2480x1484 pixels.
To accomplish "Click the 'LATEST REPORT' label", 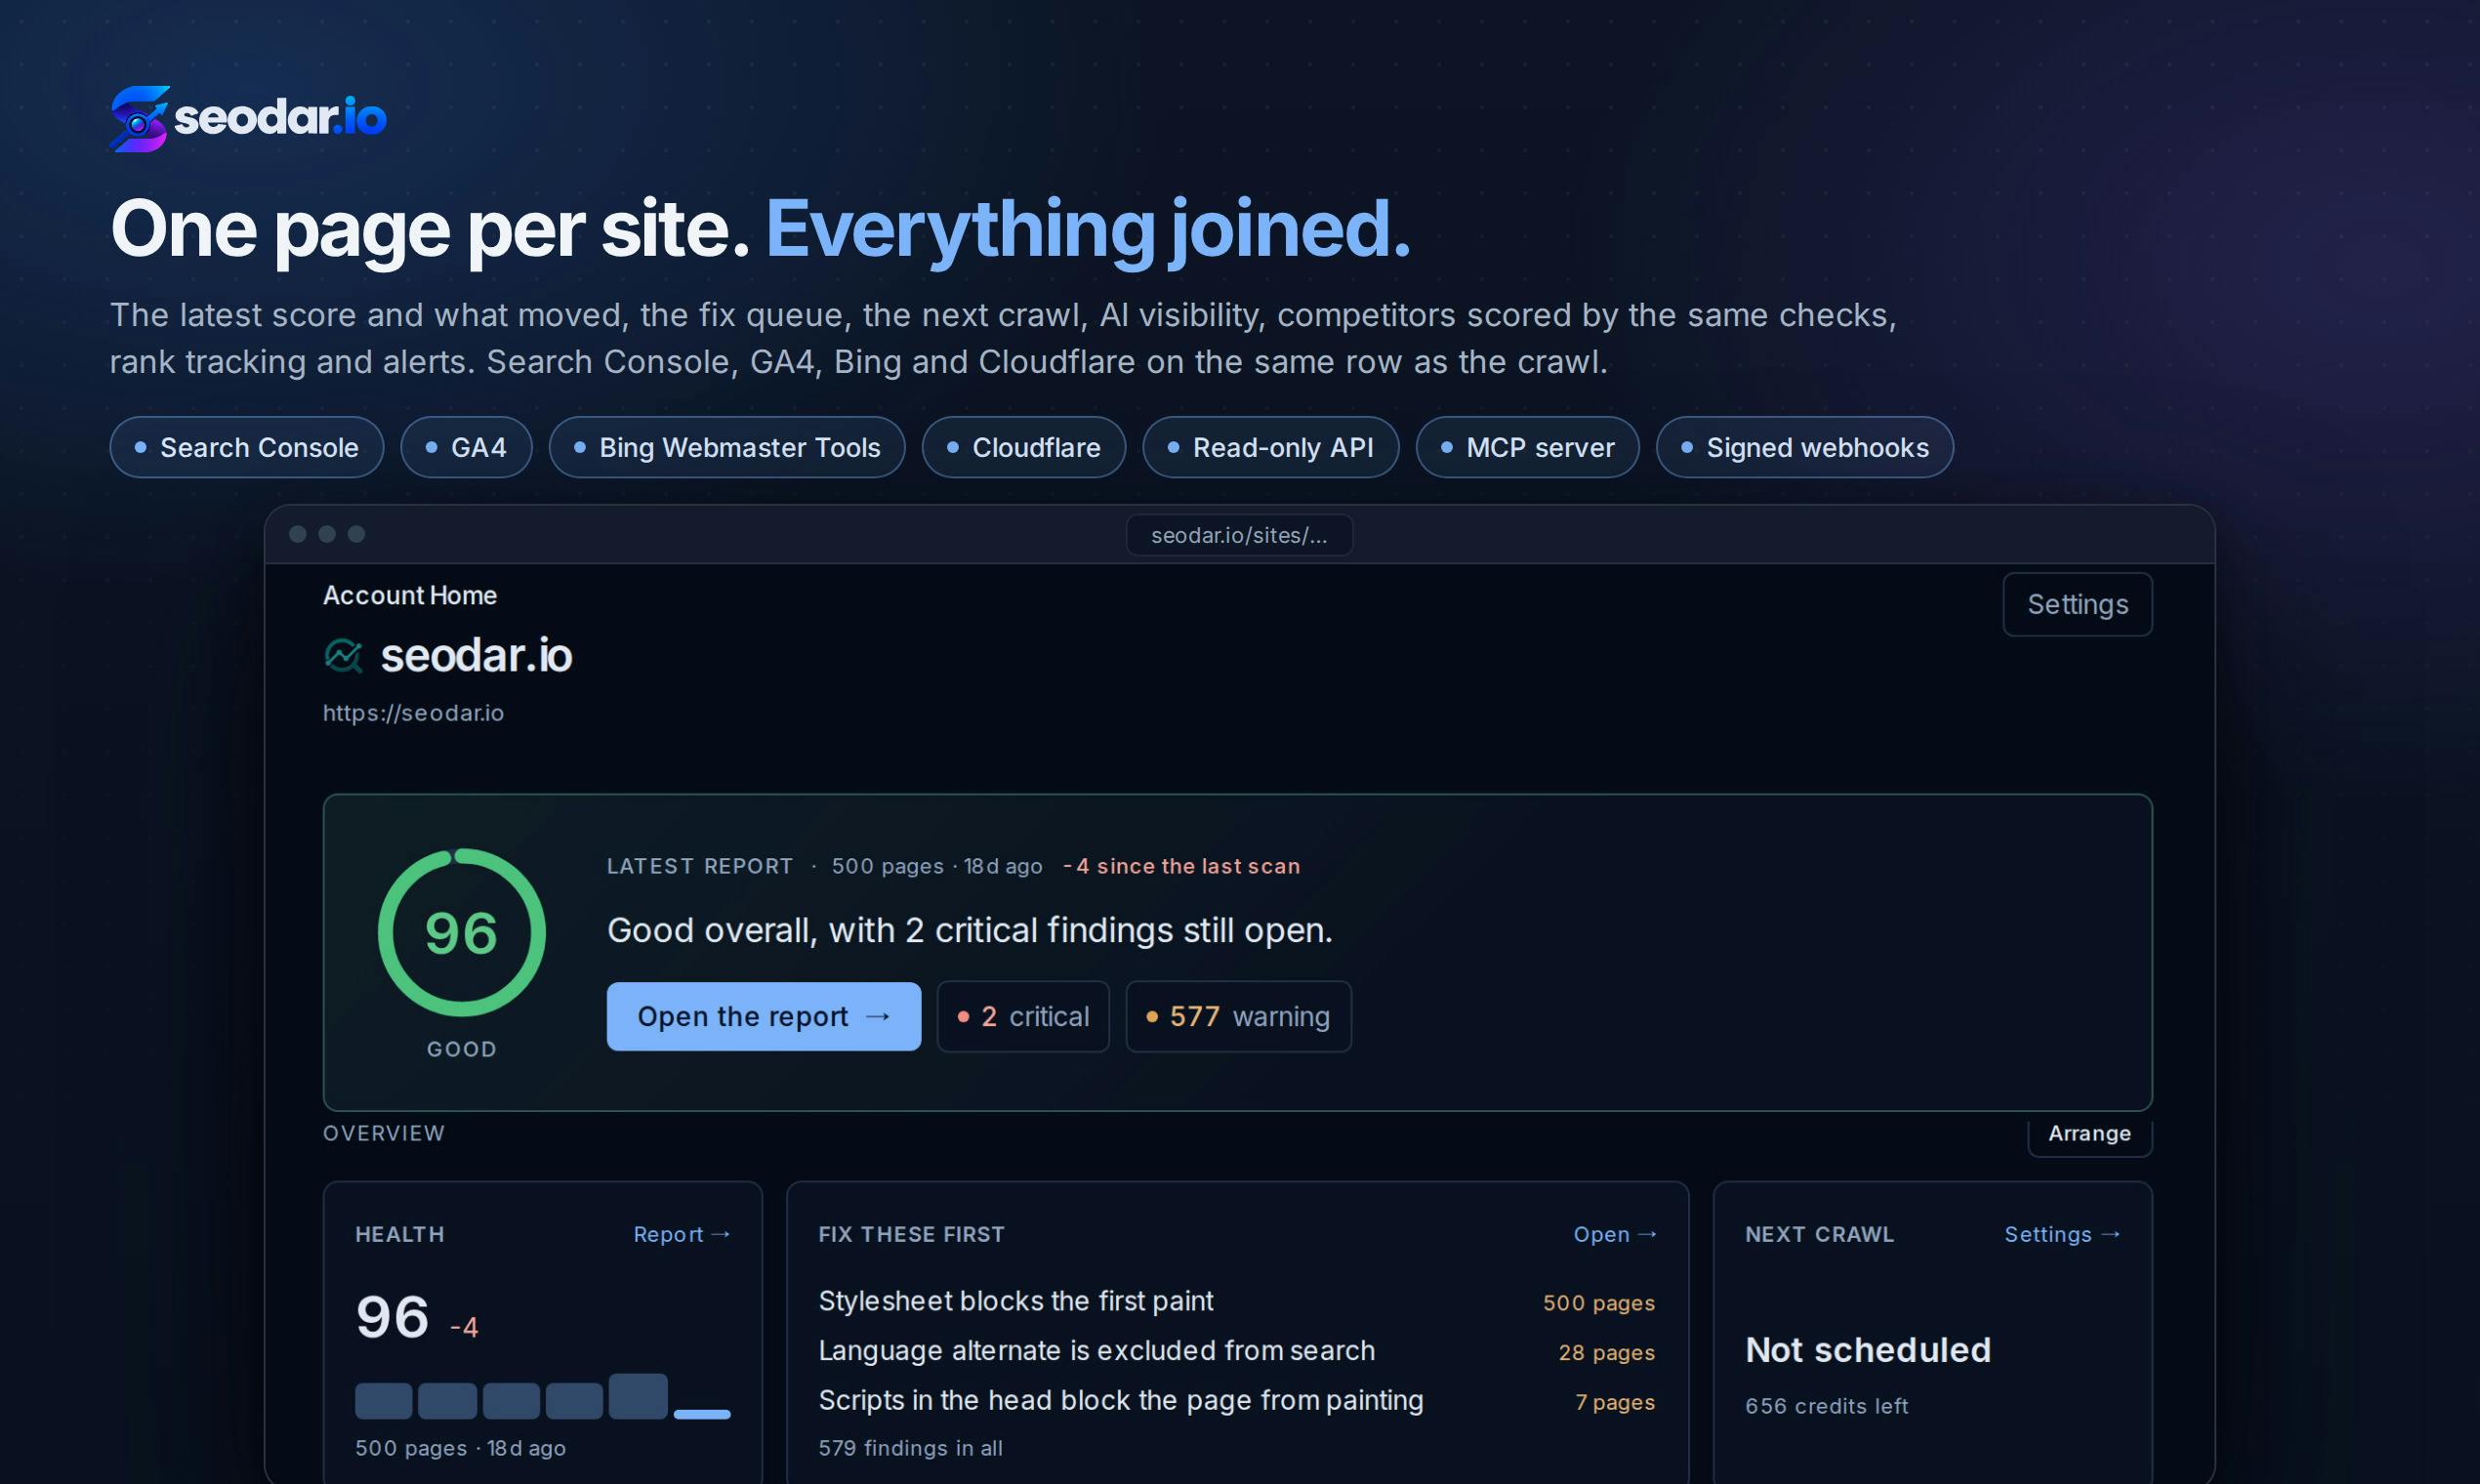I will pos(700,866).
